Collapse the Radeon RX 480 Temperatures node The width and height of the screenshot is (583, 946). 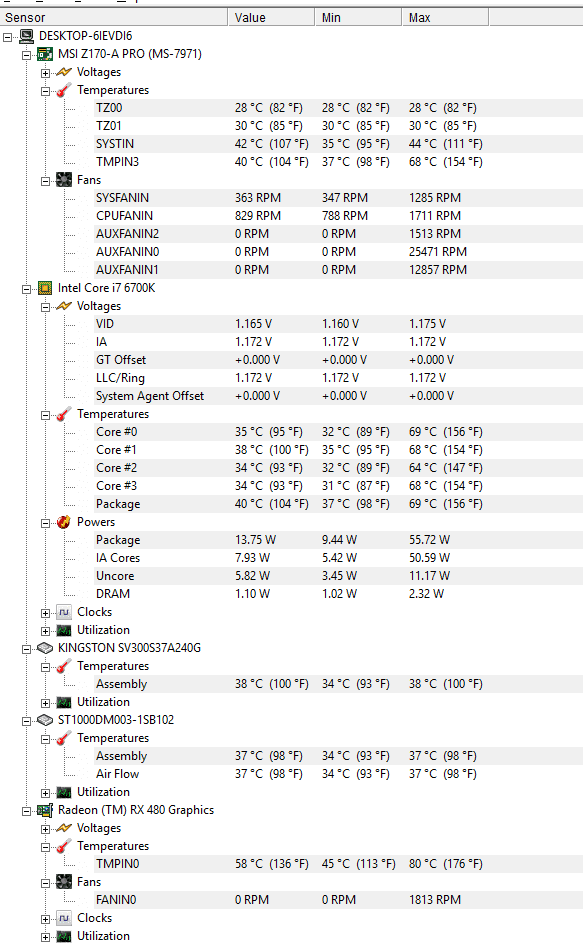45,847
